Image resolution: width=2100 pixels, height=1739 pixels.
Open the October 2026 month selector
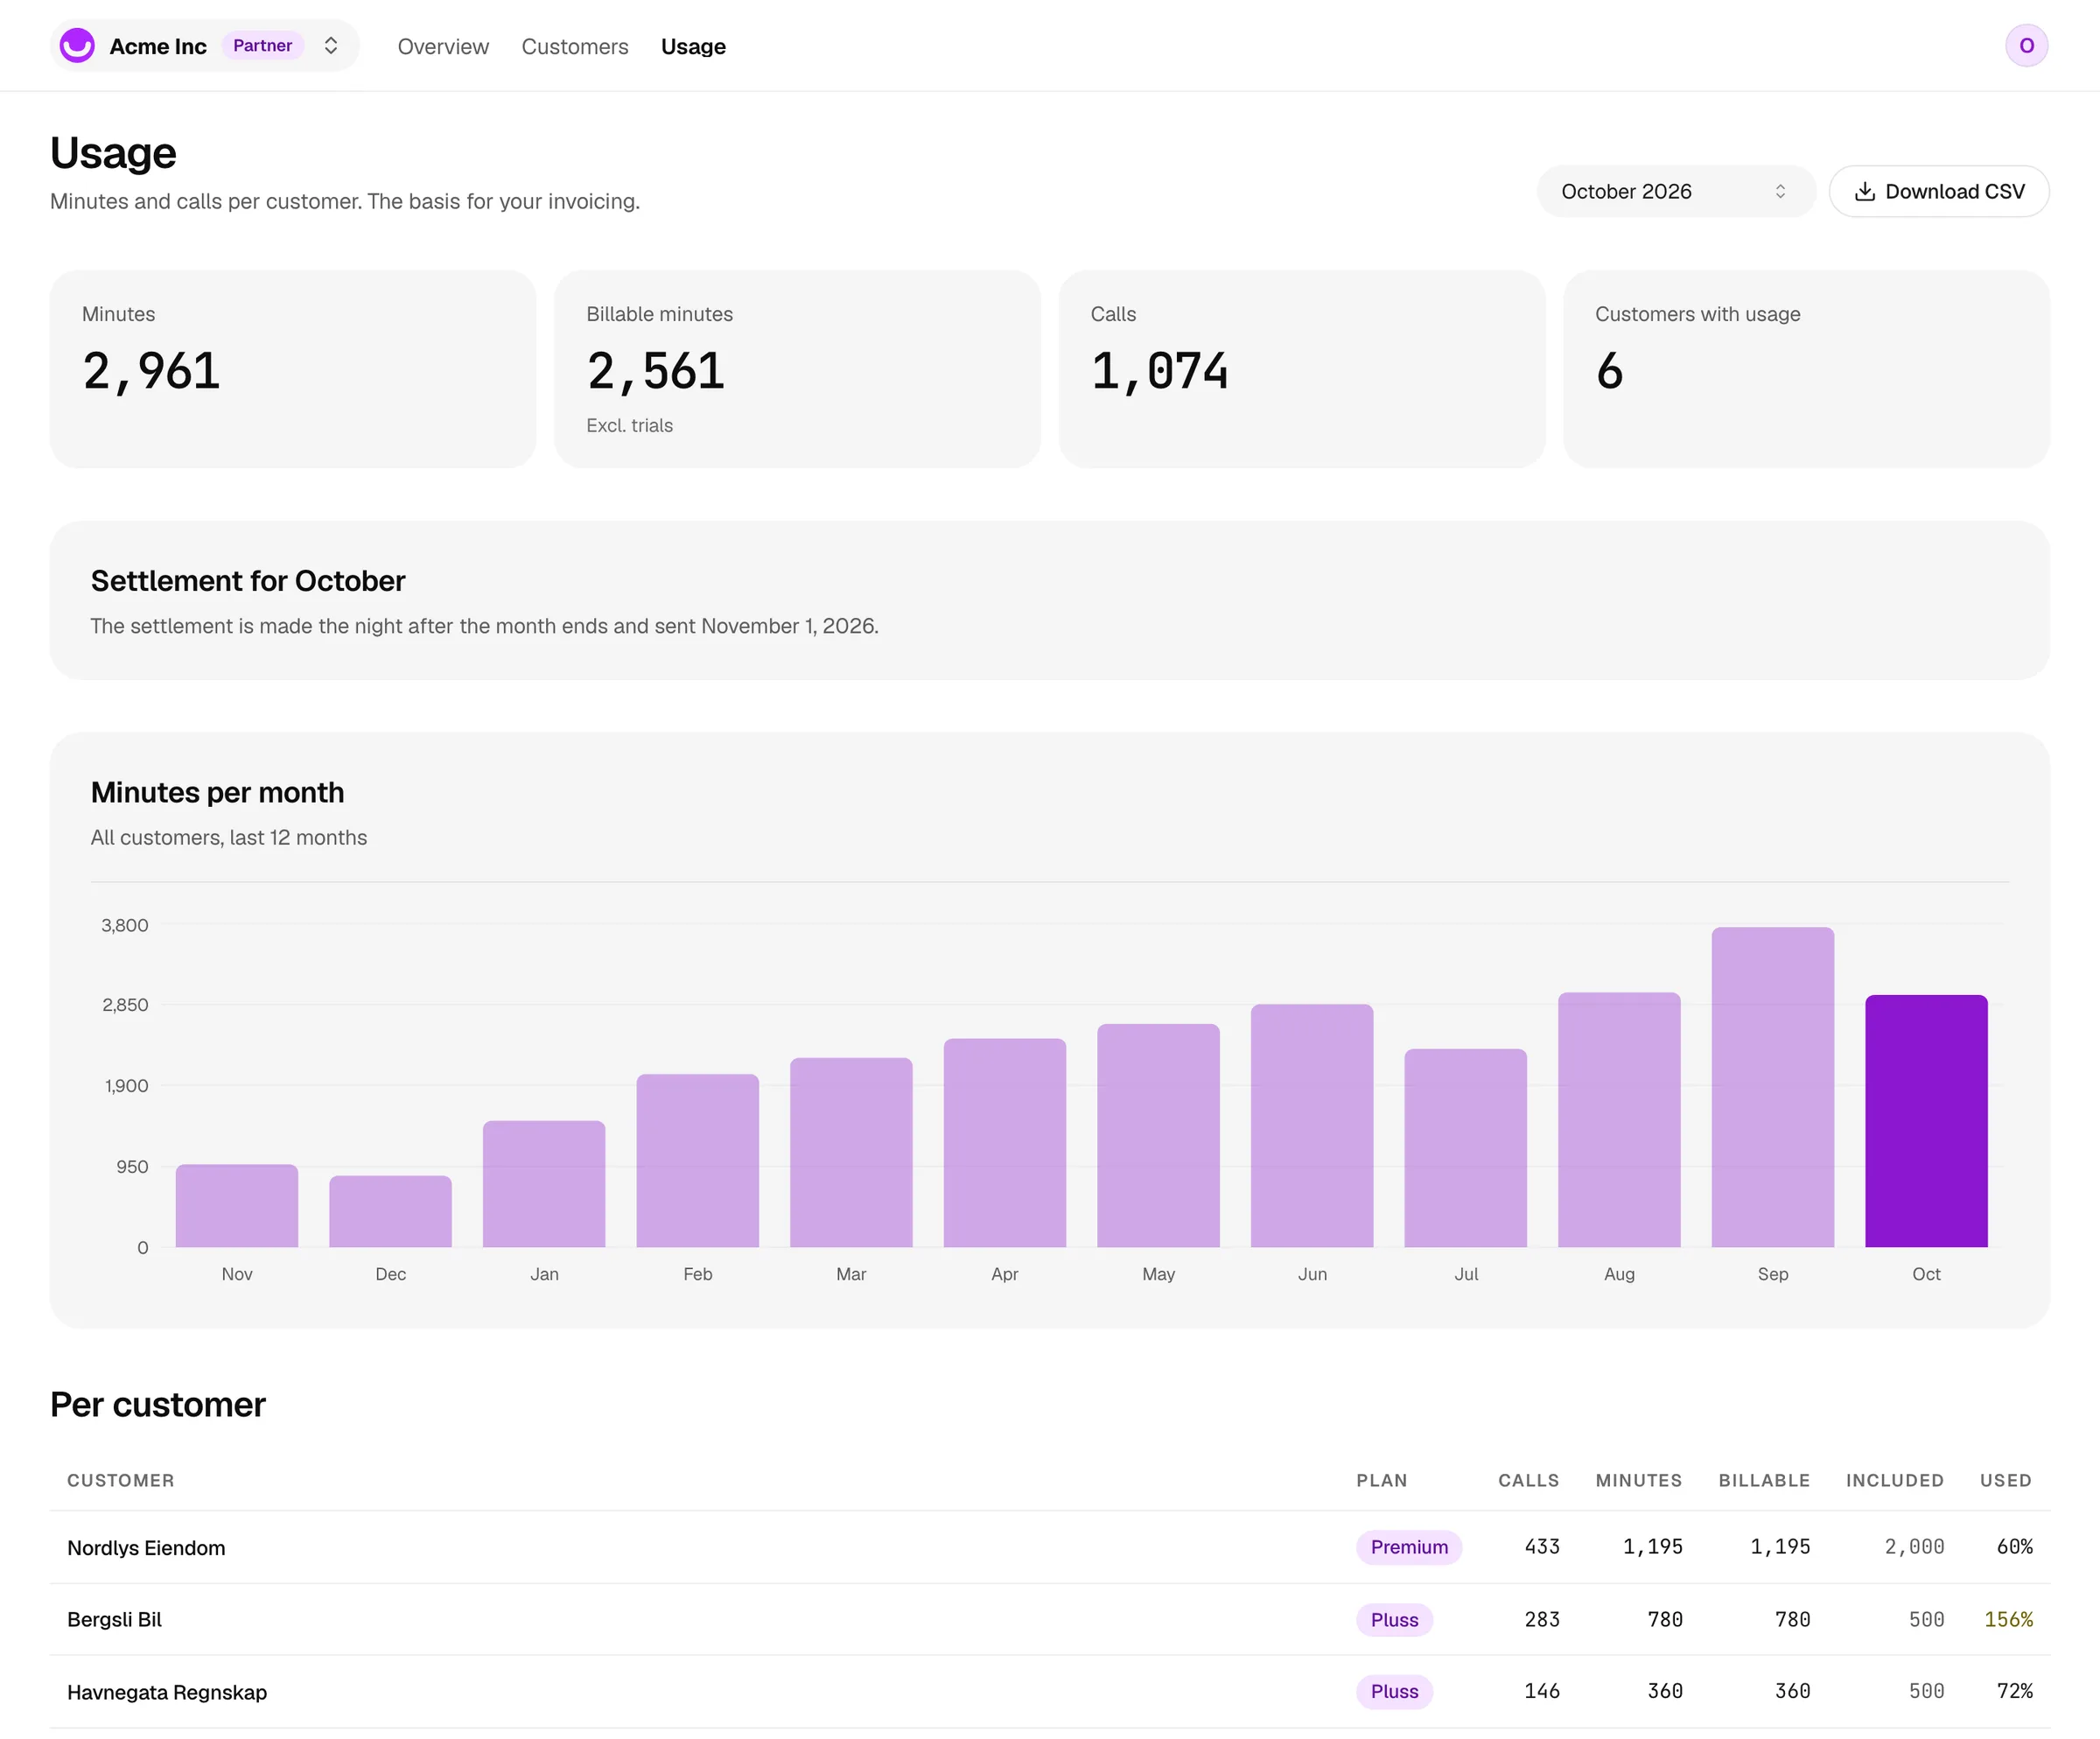click(x=1675, y=191)
